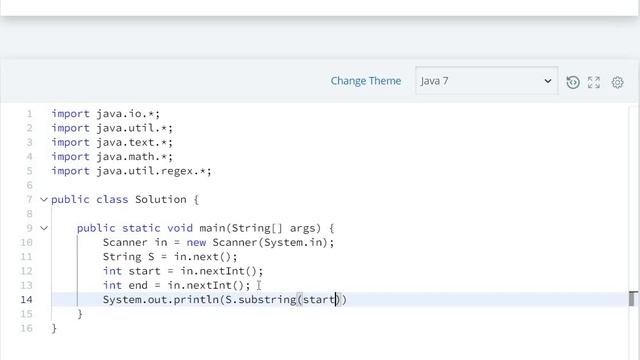This screenshot has height=360, width=640.
Task: Toggle fullscreen editor mode icon
Action: point(594,82)
